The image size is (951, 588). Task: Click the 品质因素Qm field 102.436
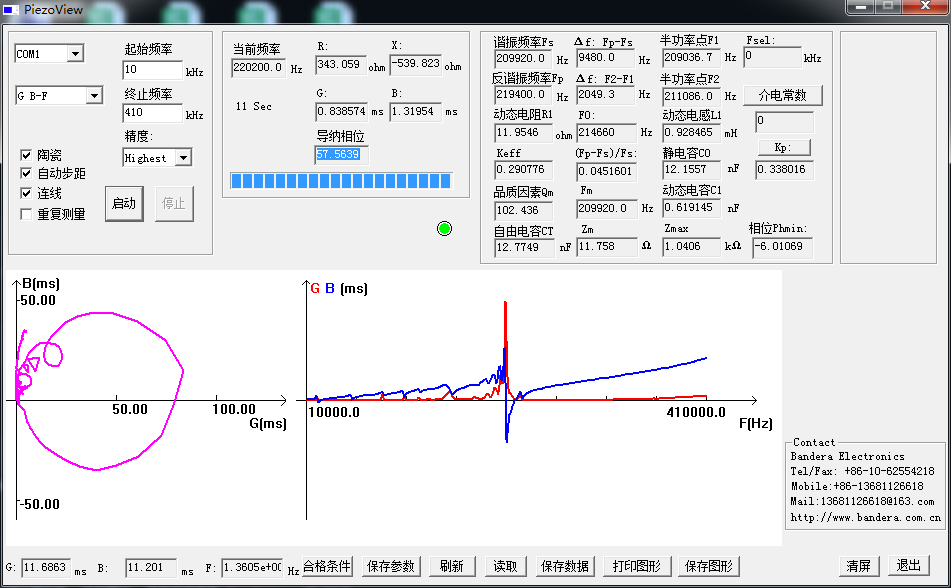tap(523, 211)
